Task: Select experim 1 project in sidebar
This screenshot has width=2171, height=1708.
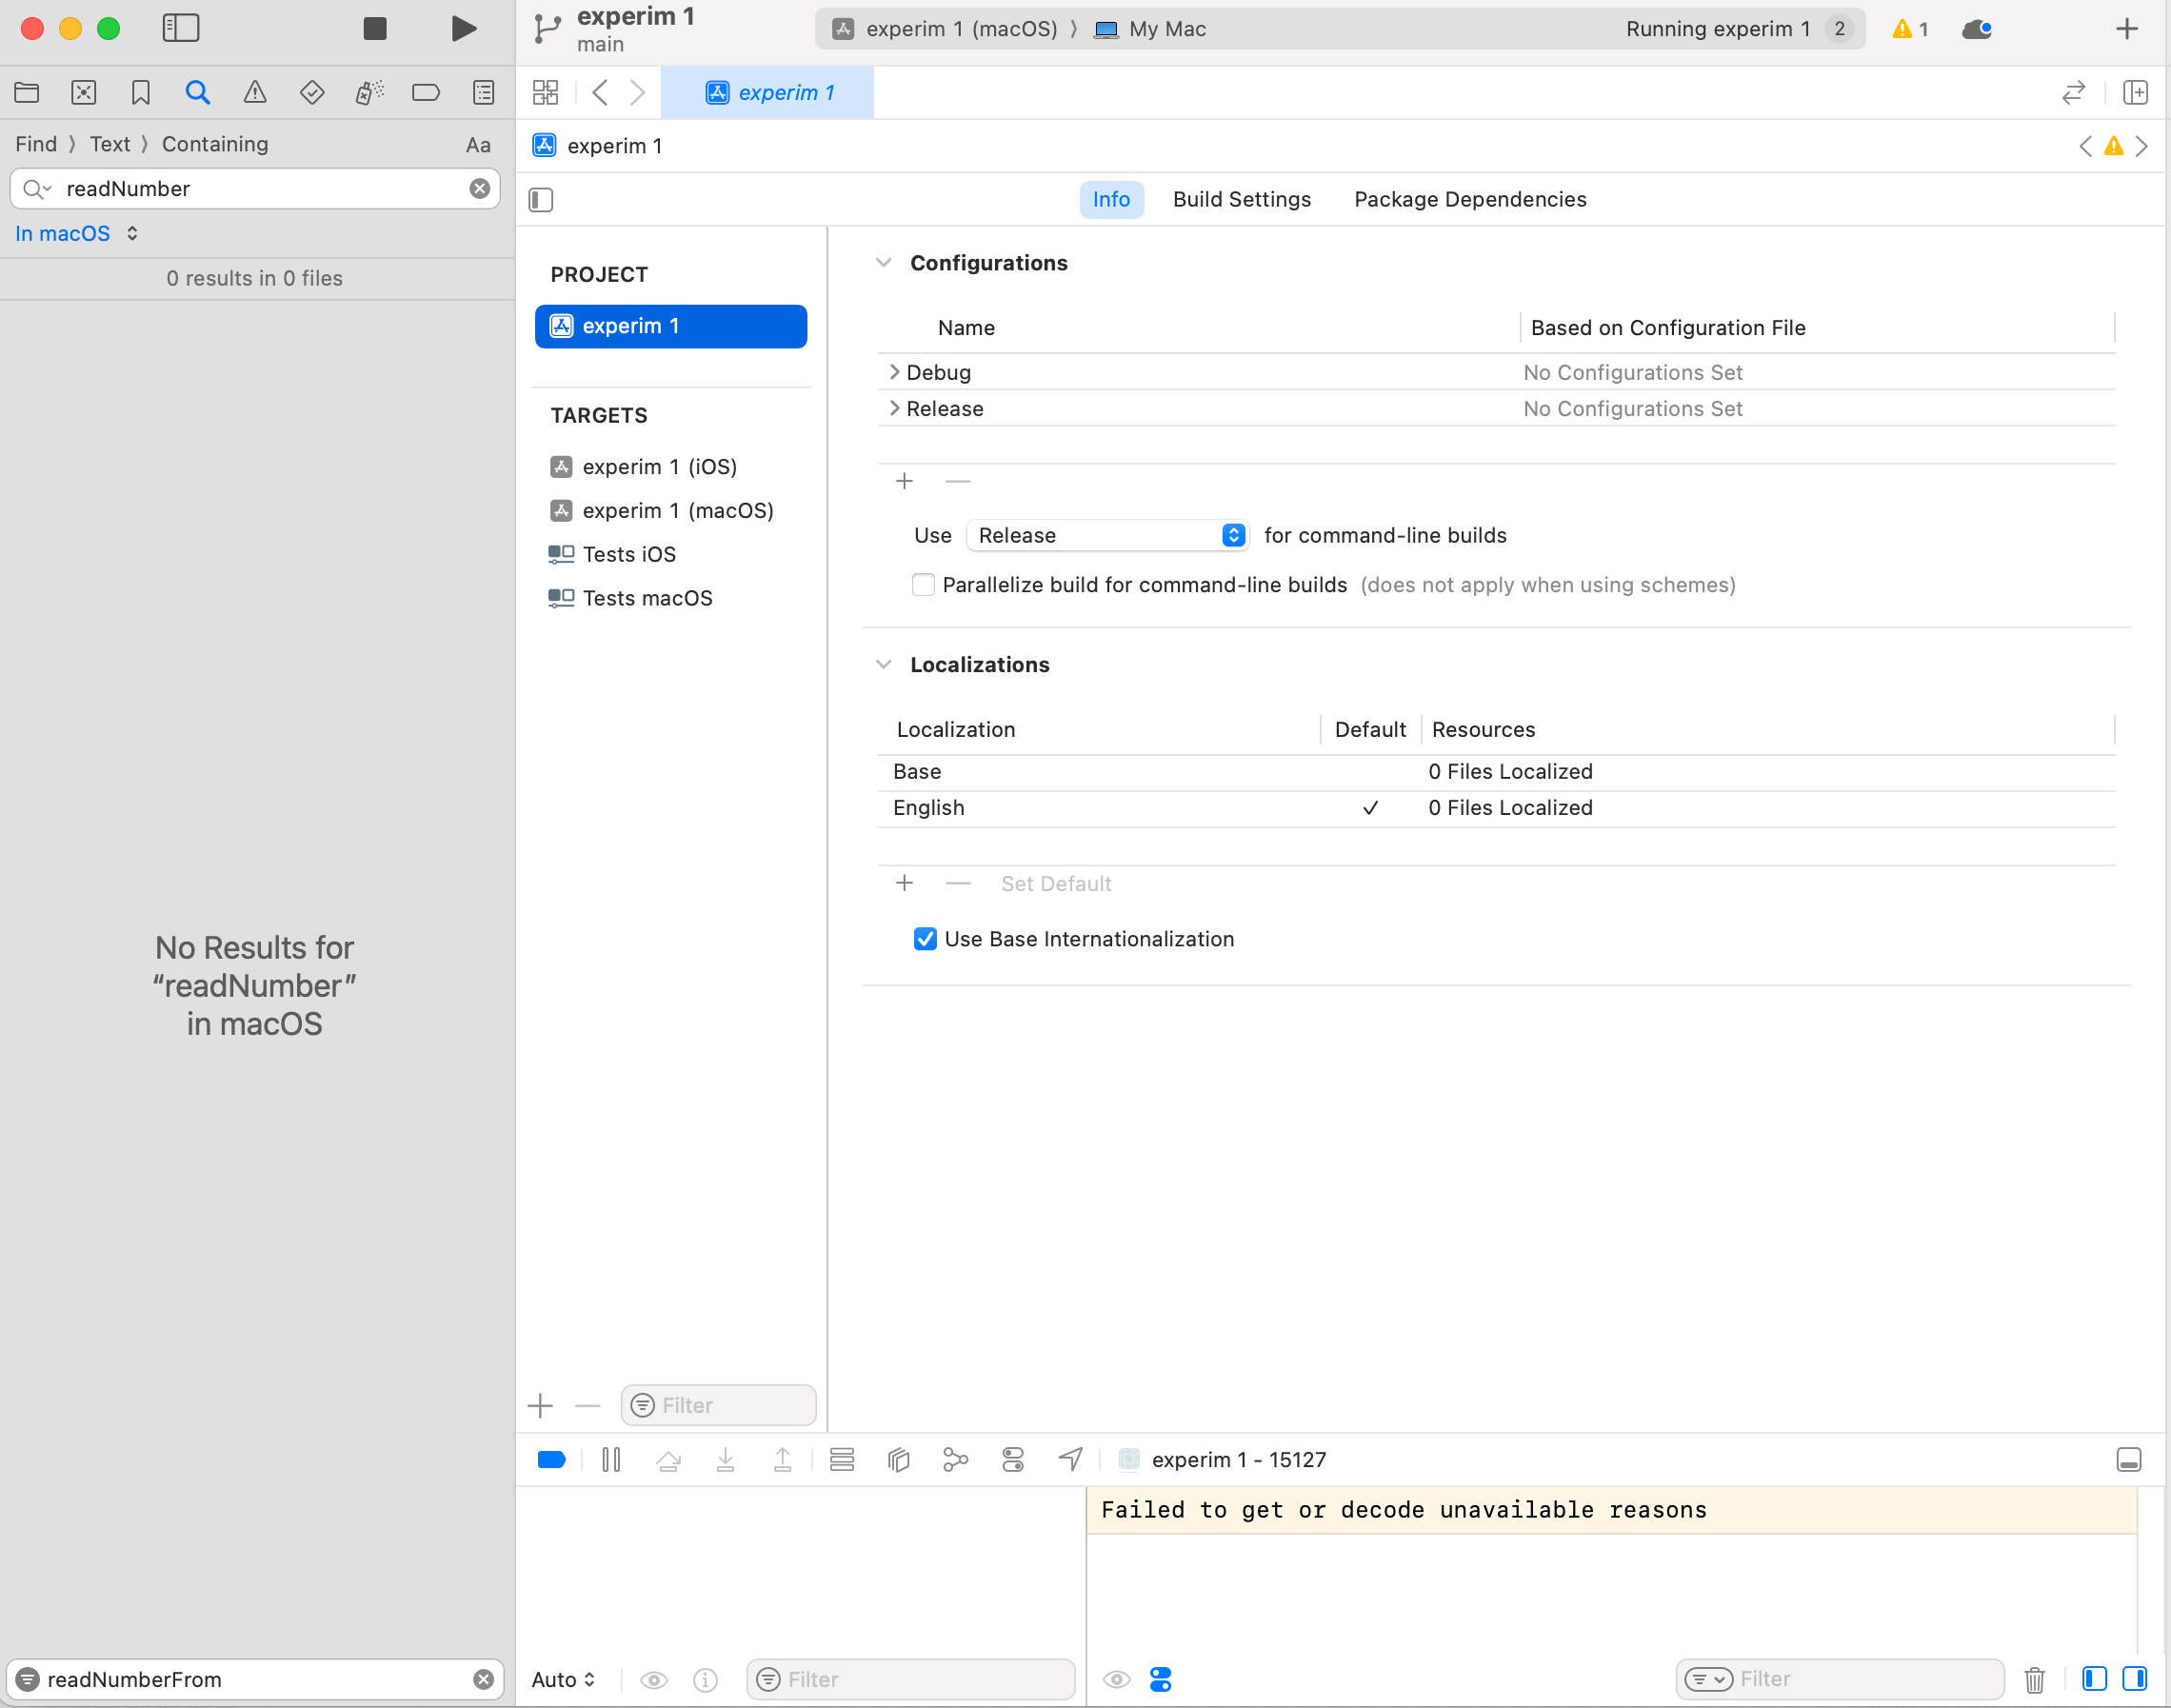Action: click(x=671, y=326)
